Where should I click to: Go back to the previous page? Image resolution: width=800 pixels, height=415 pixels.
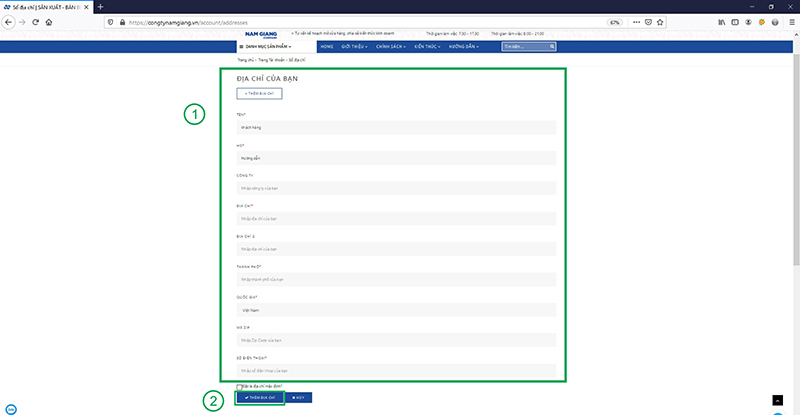[8, 22]
